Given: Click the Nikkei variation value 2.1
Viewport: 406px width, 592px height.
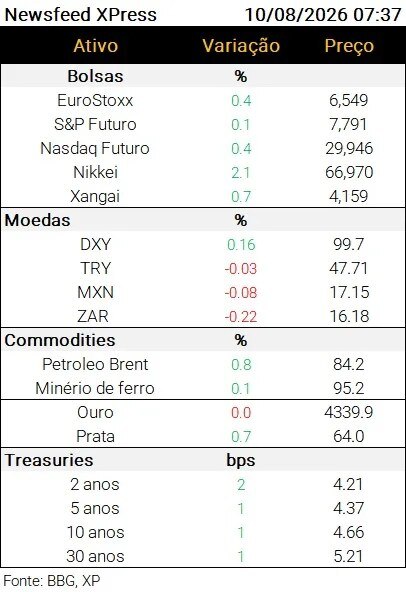Looking at the screenshot, I should 241,173.
